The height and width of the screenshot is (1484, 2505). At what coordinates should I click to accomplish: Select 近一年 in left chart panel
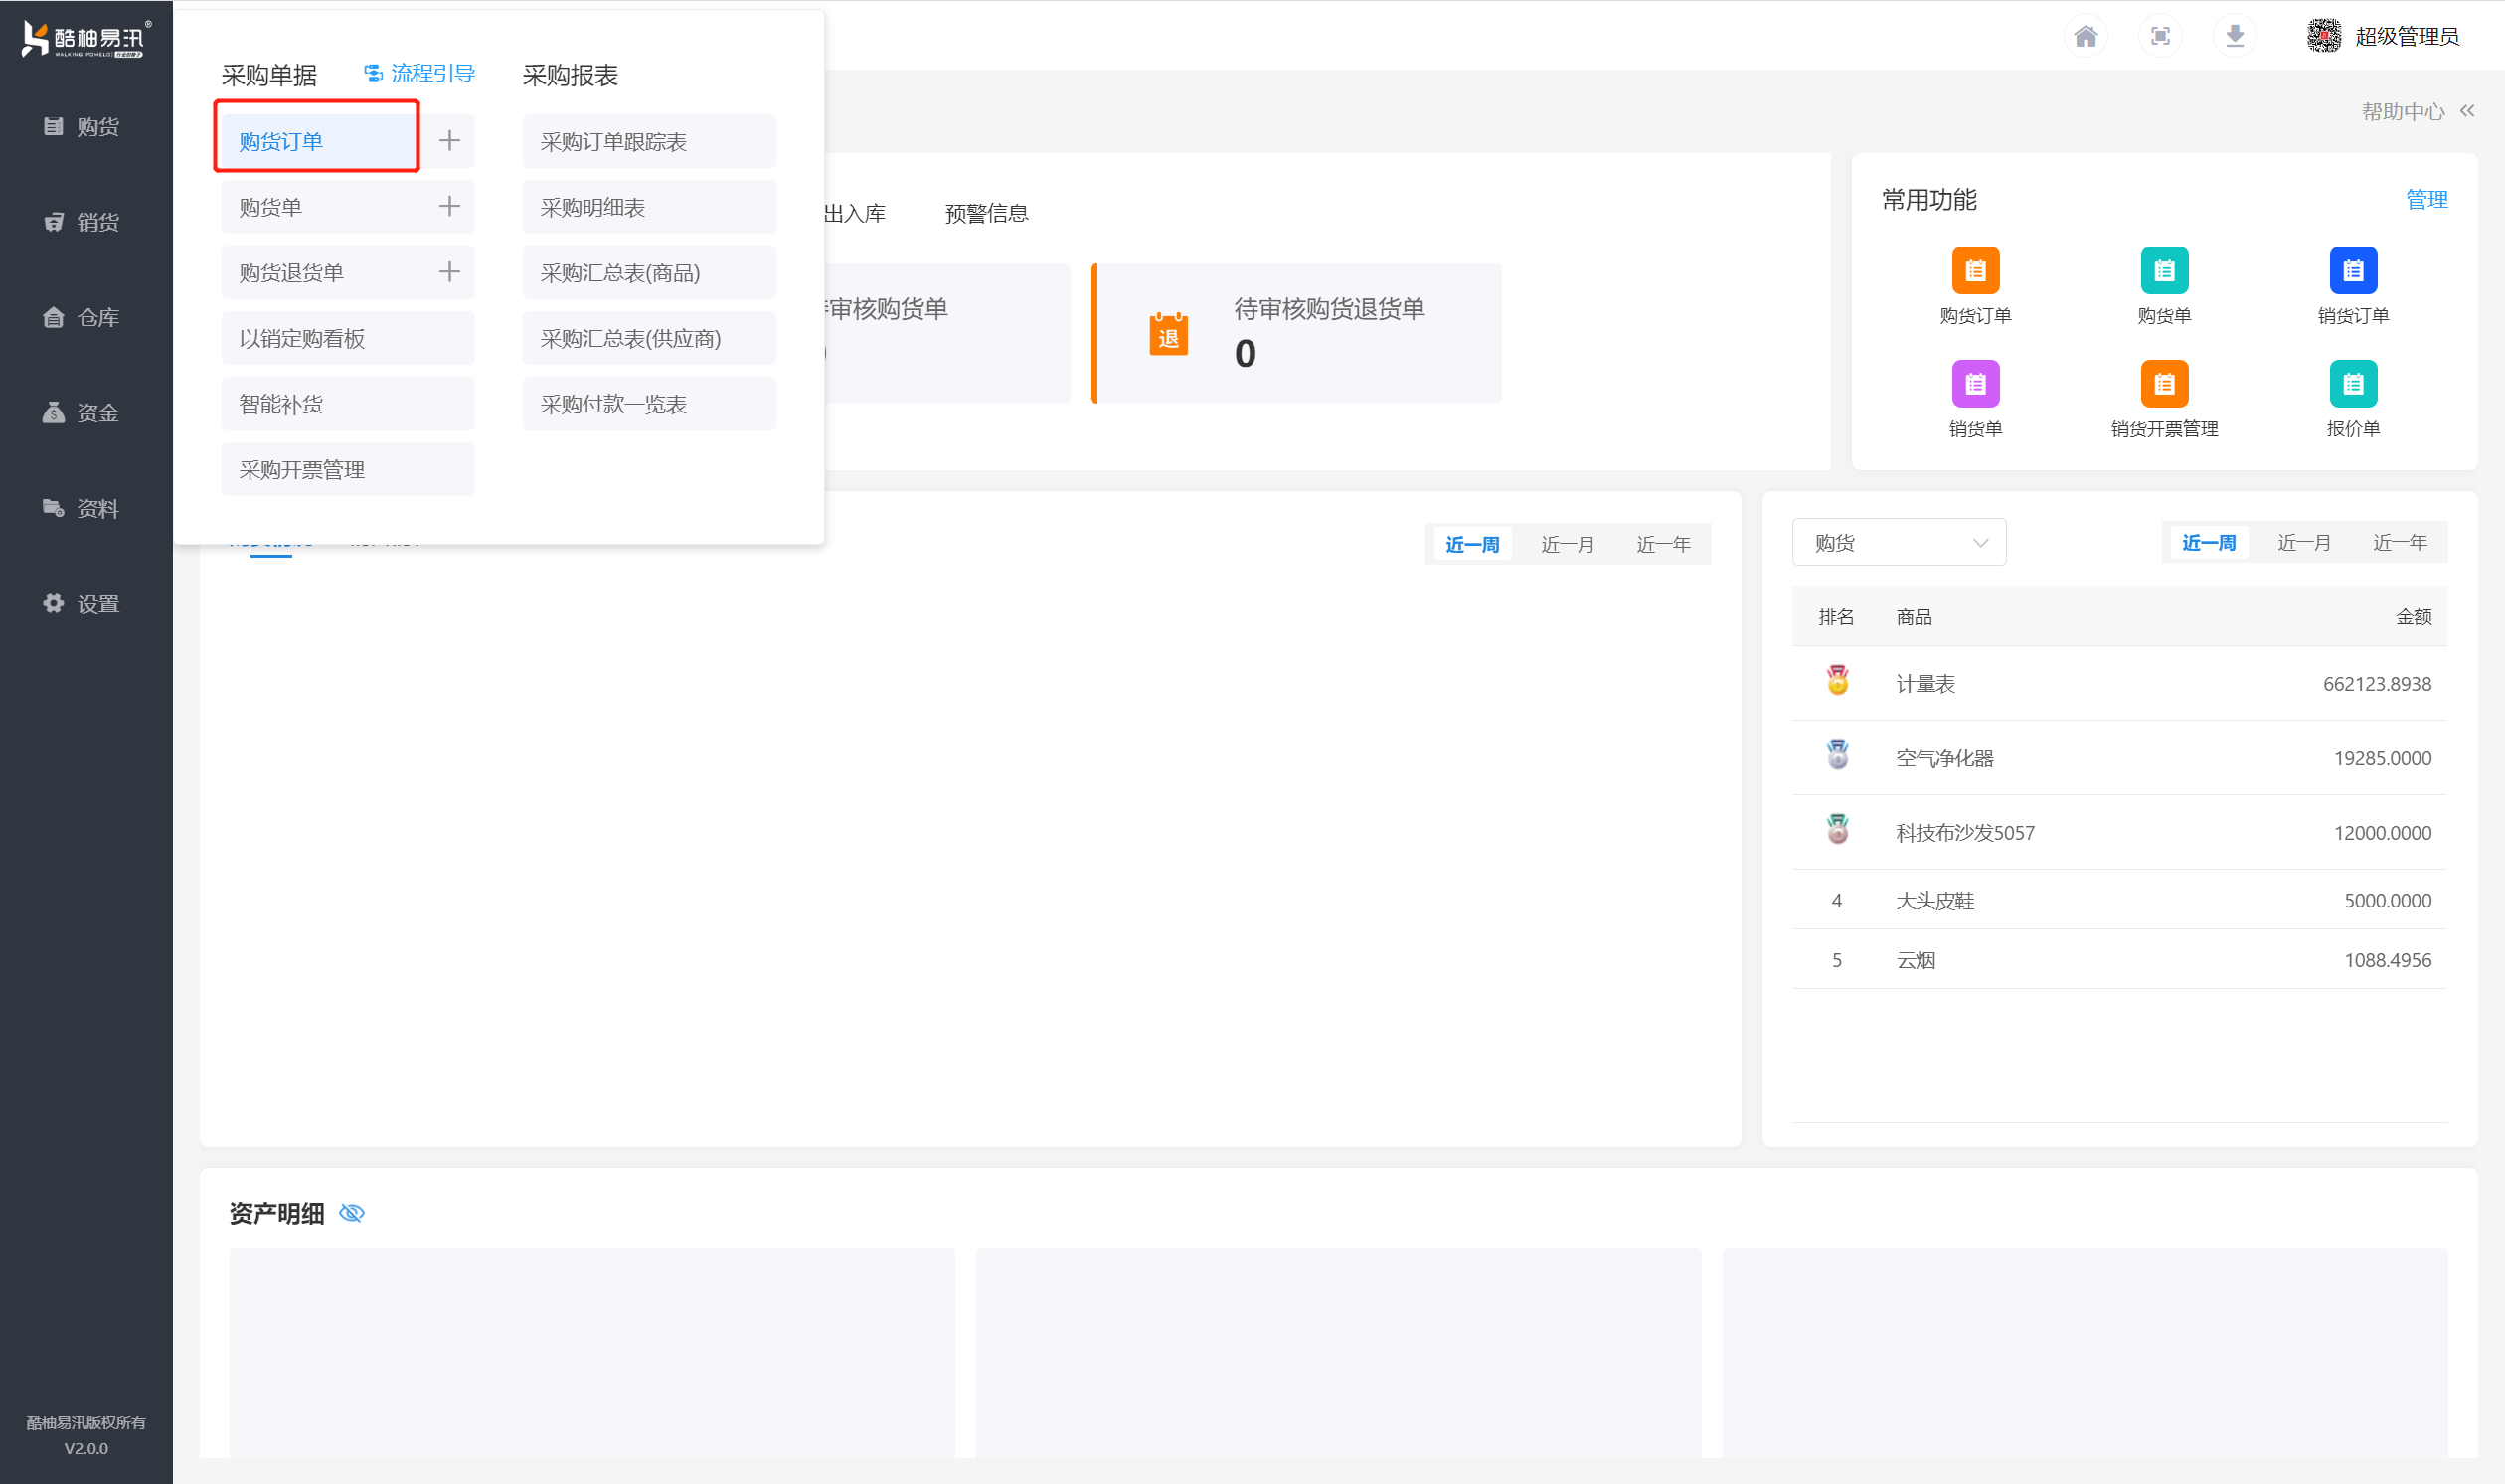point(1663,545)
